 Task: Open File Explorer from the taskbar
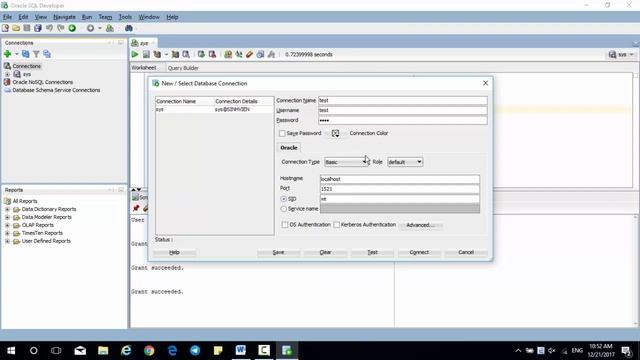point(103,350)
